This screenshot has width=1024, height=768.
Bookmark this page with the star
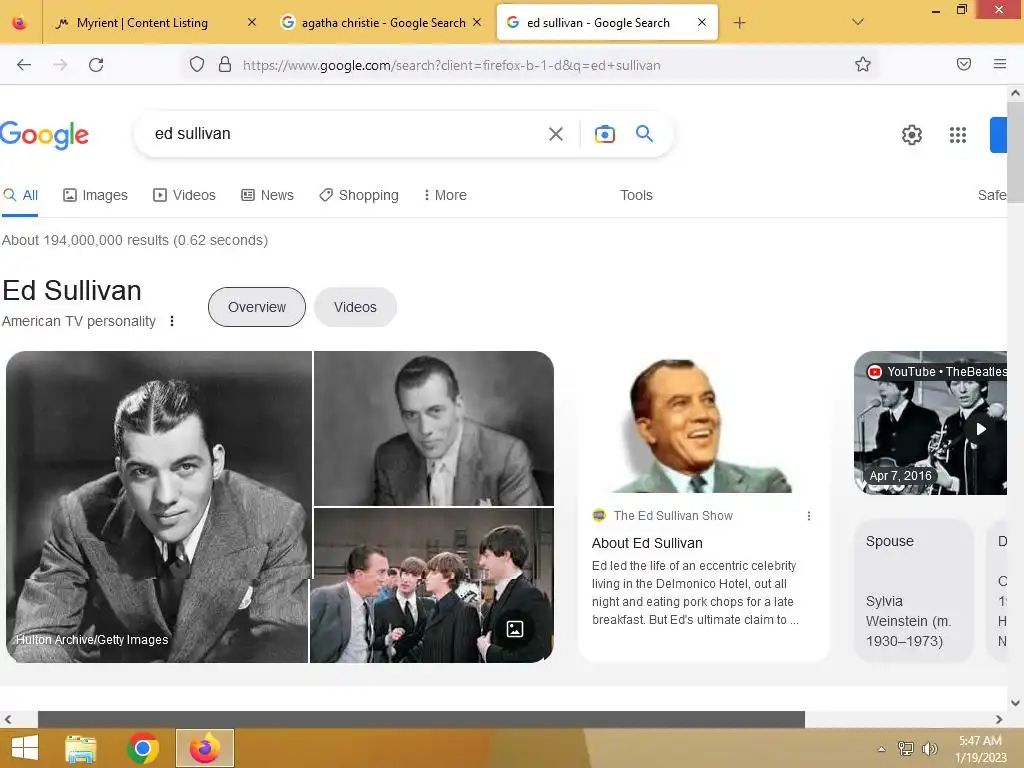(863, 64)
